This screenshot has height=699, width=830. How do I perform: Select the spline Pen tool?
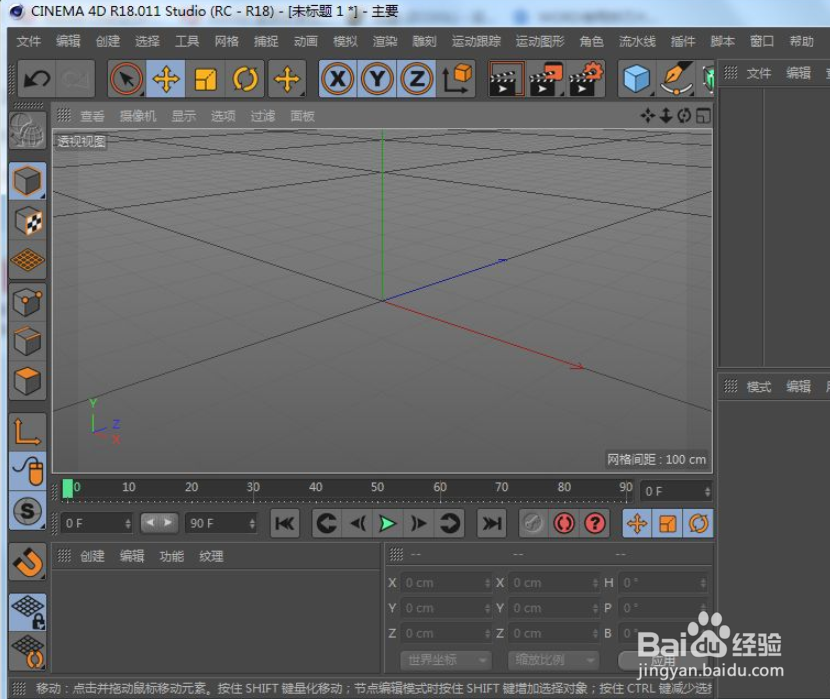pyautogui.click(x=676, y=79)
